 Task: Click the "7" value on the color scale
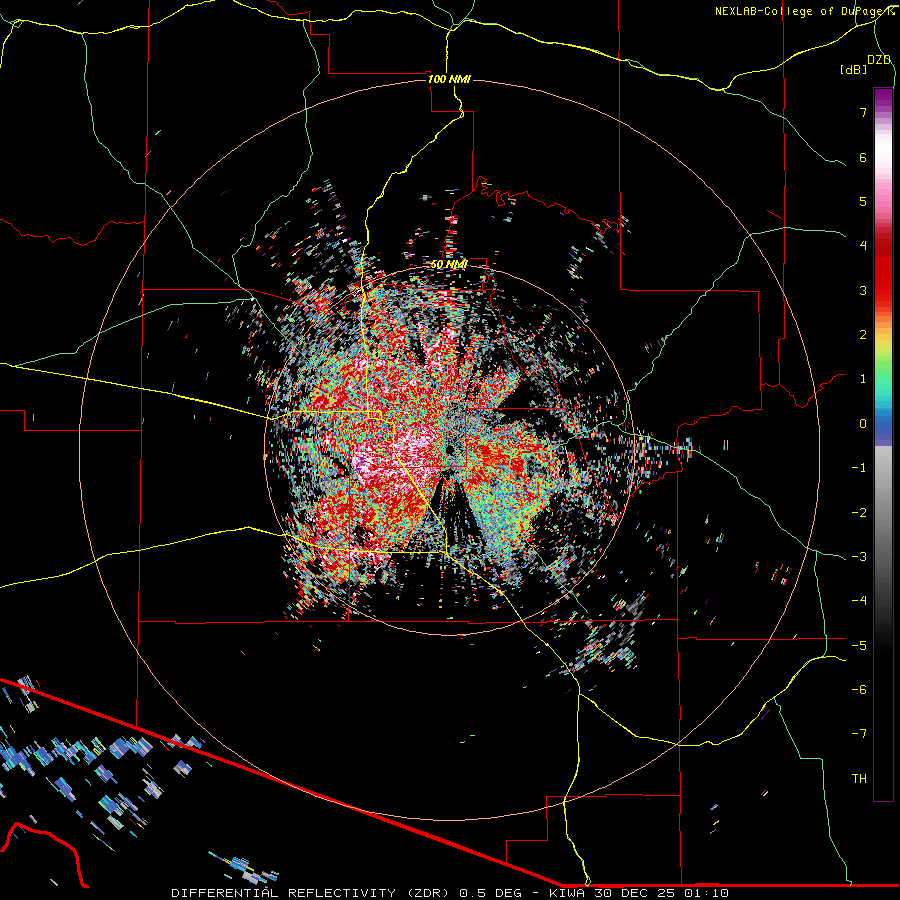863,112
